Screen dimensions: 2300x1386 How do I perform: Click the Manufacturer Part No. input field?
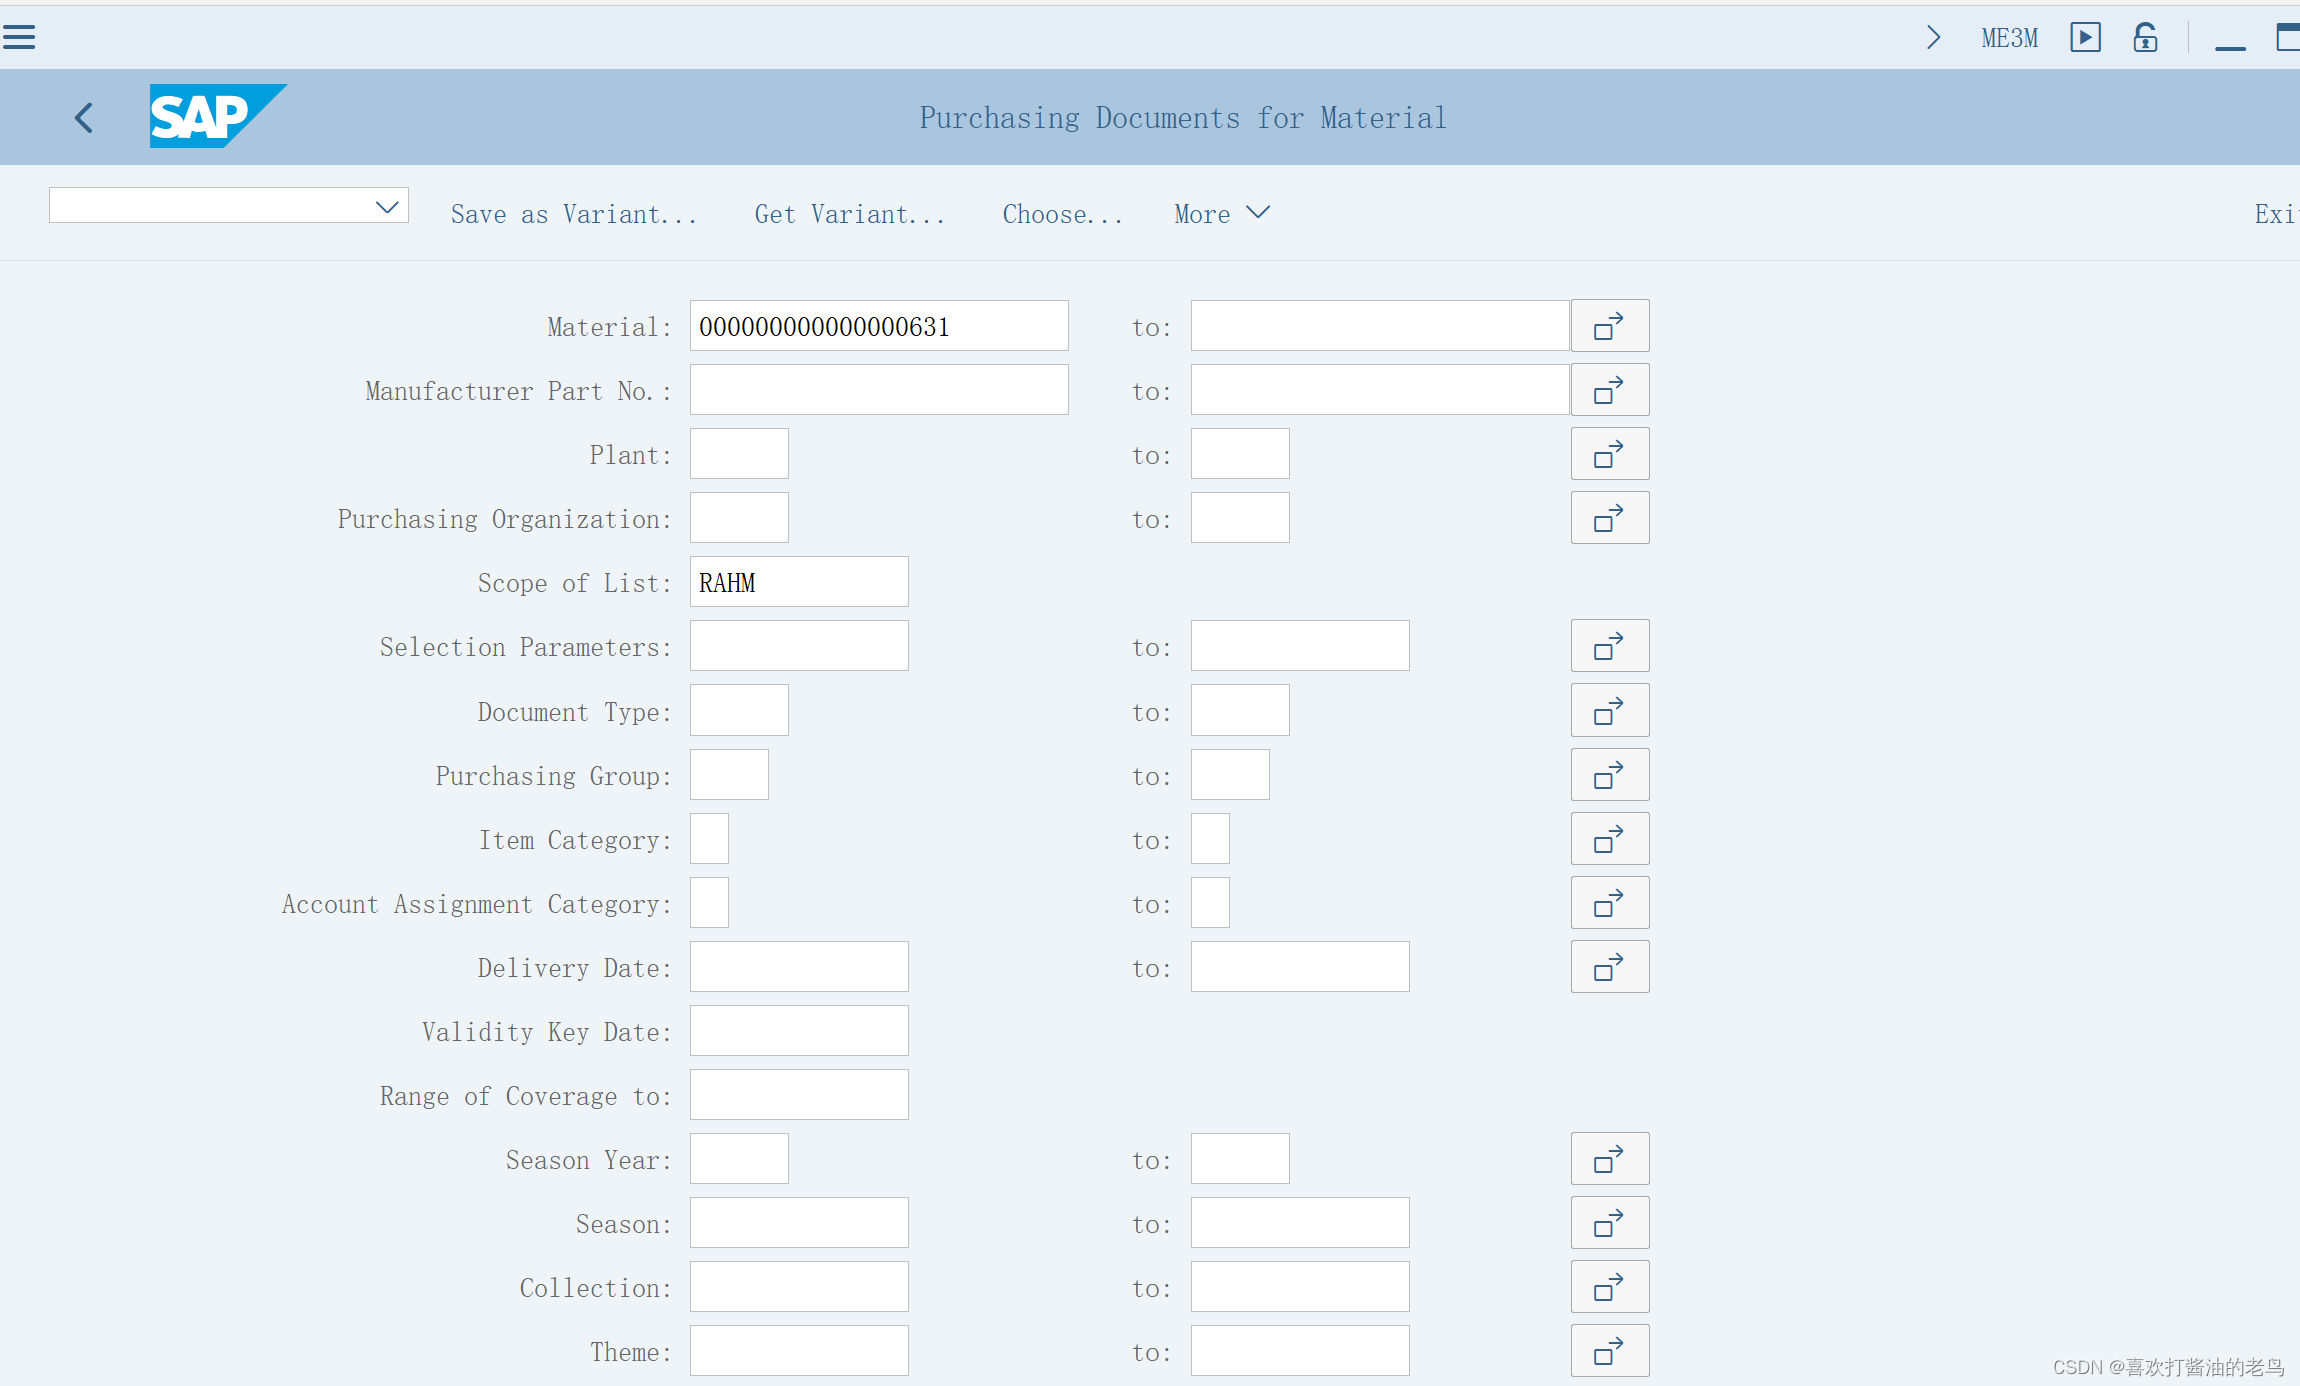(878, 389)
